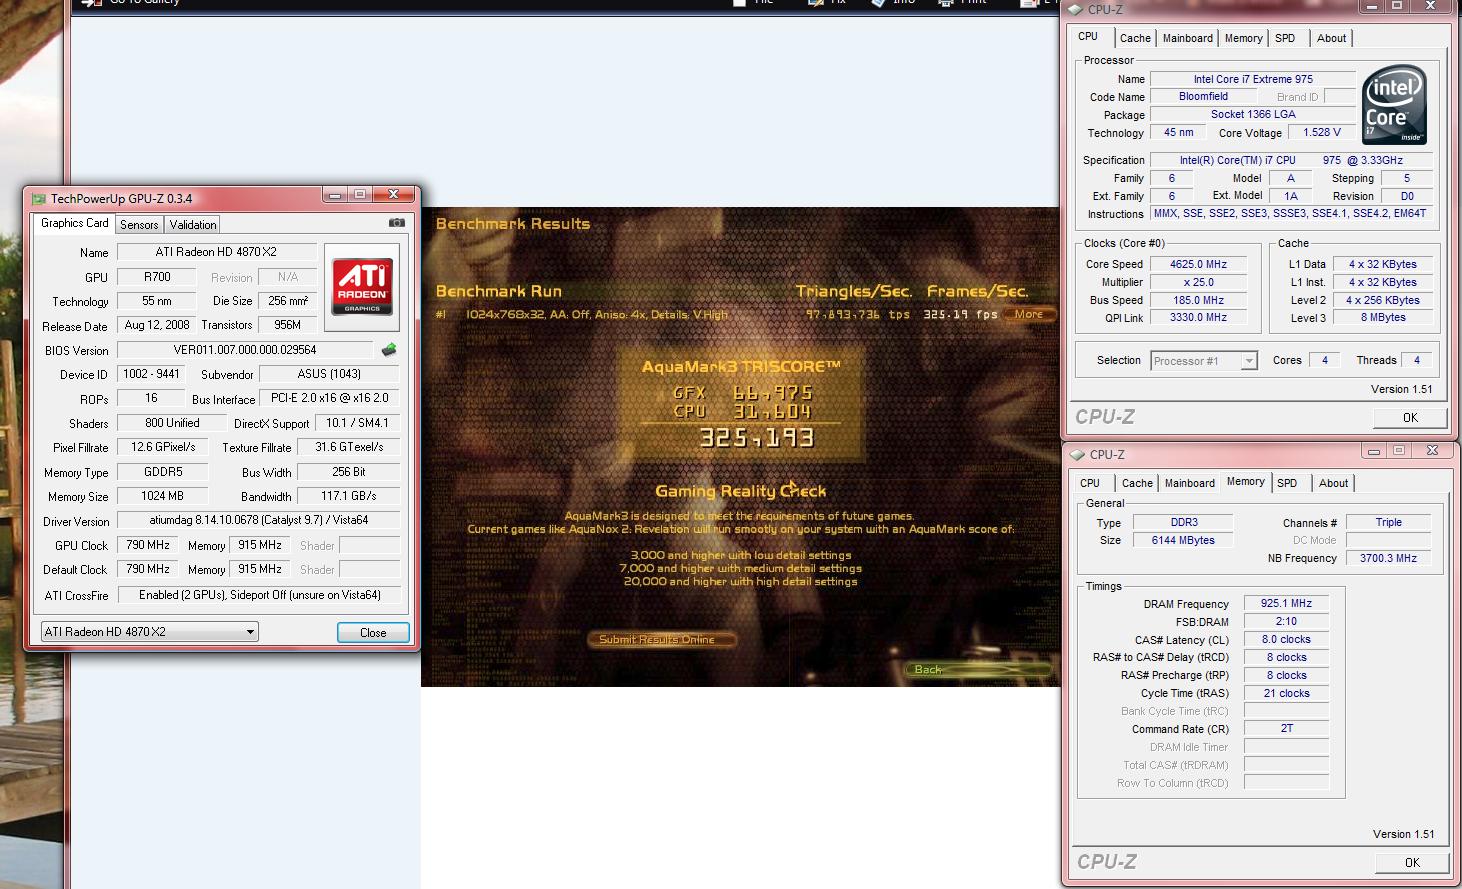
Task: Click the Memory Type value GDDR5
Action: [163, 472]
